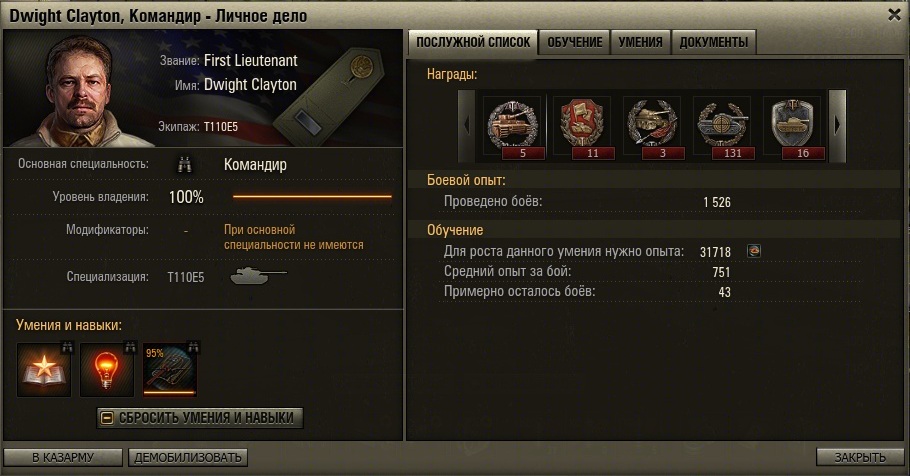Click the T110E5 tank silhouette icon
The height and width of the screenshot is (476, 910).
pyautogui.click(x=258, y=275)
